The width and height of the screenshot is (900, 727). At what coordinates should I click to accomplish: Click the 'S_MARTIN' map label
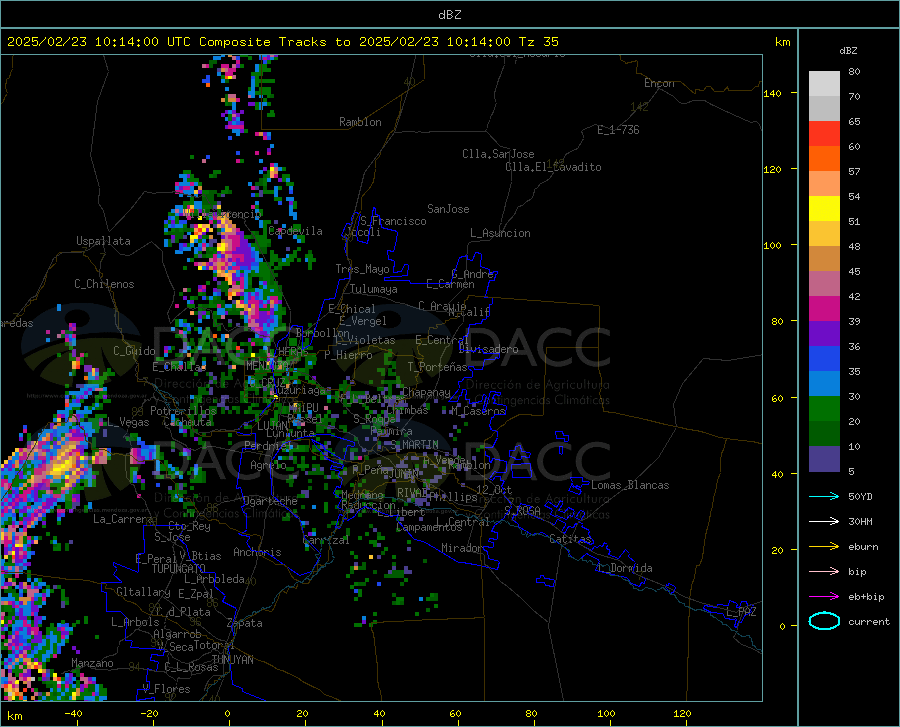tap(414, 445)
